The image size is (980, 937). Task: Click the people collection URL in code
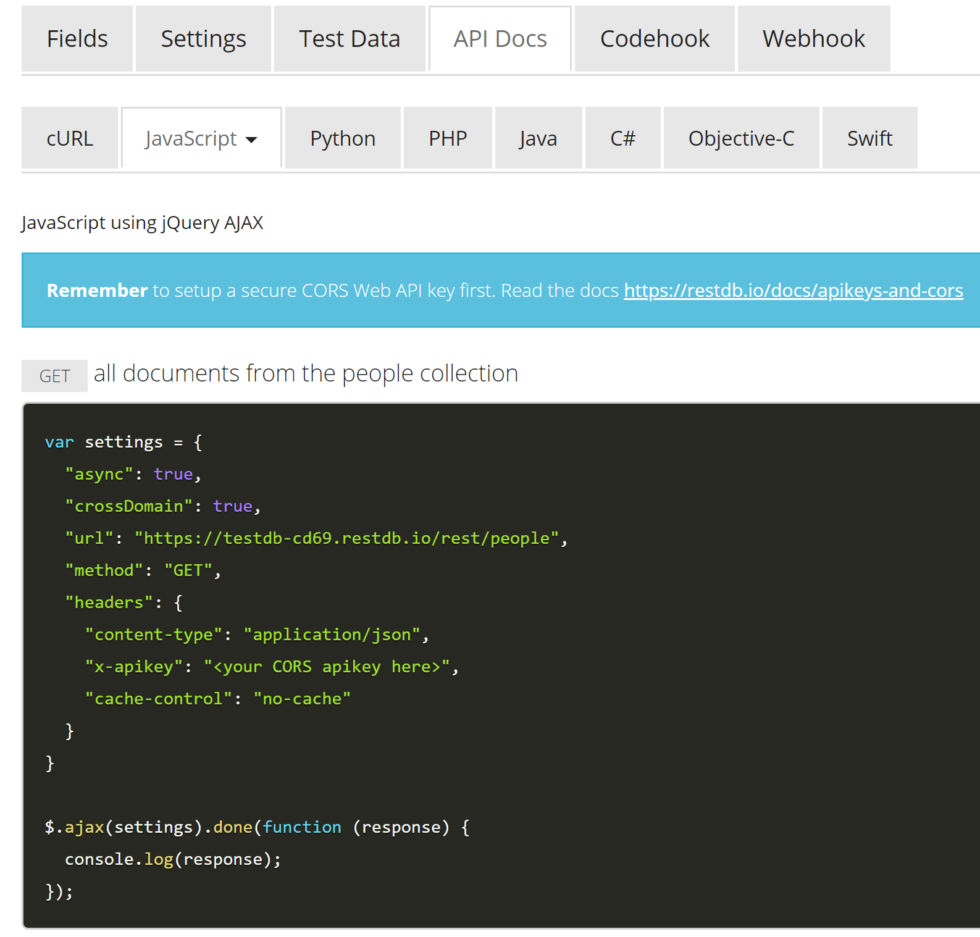[346, 538]
